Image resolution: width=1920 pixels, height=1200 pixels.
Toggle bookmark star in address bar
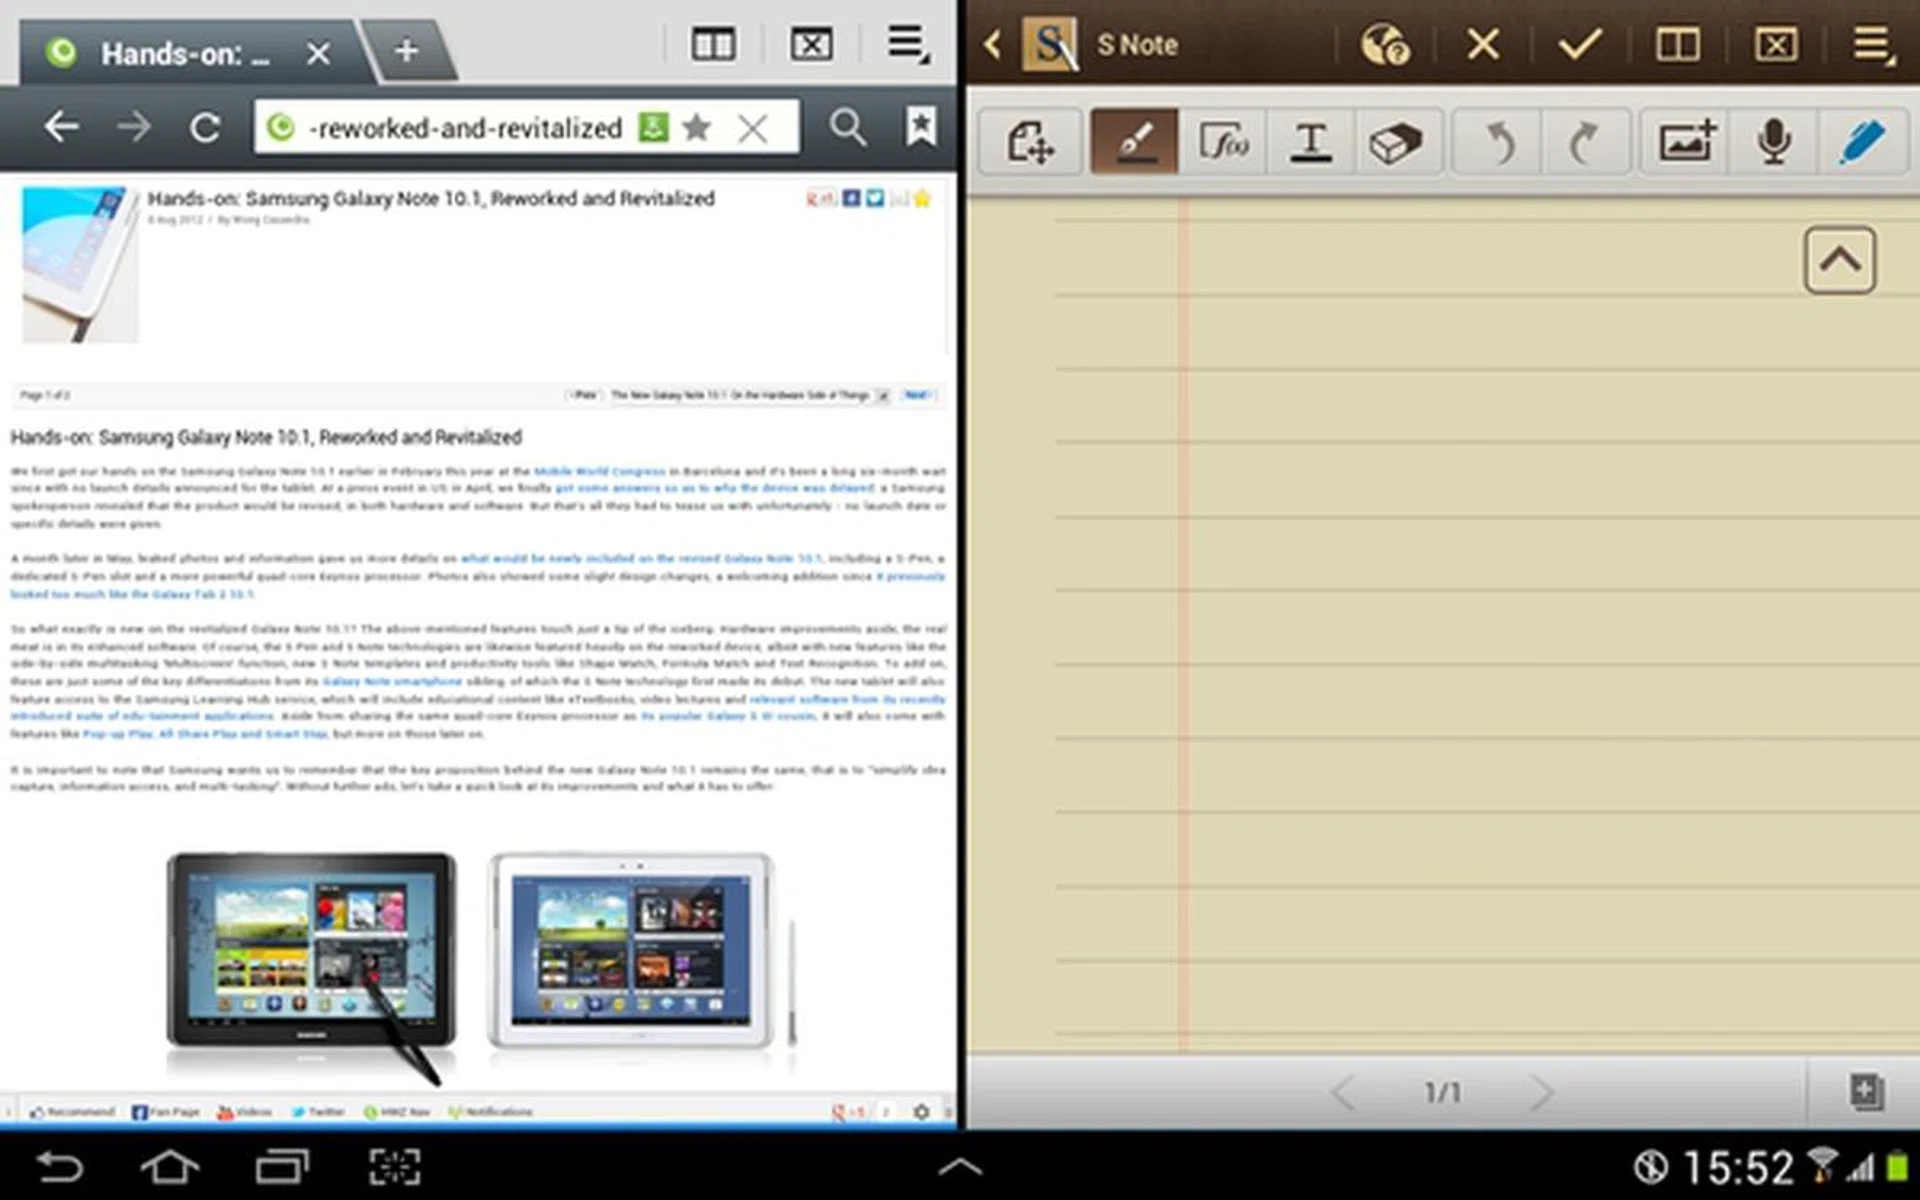[x=696, y=127]
